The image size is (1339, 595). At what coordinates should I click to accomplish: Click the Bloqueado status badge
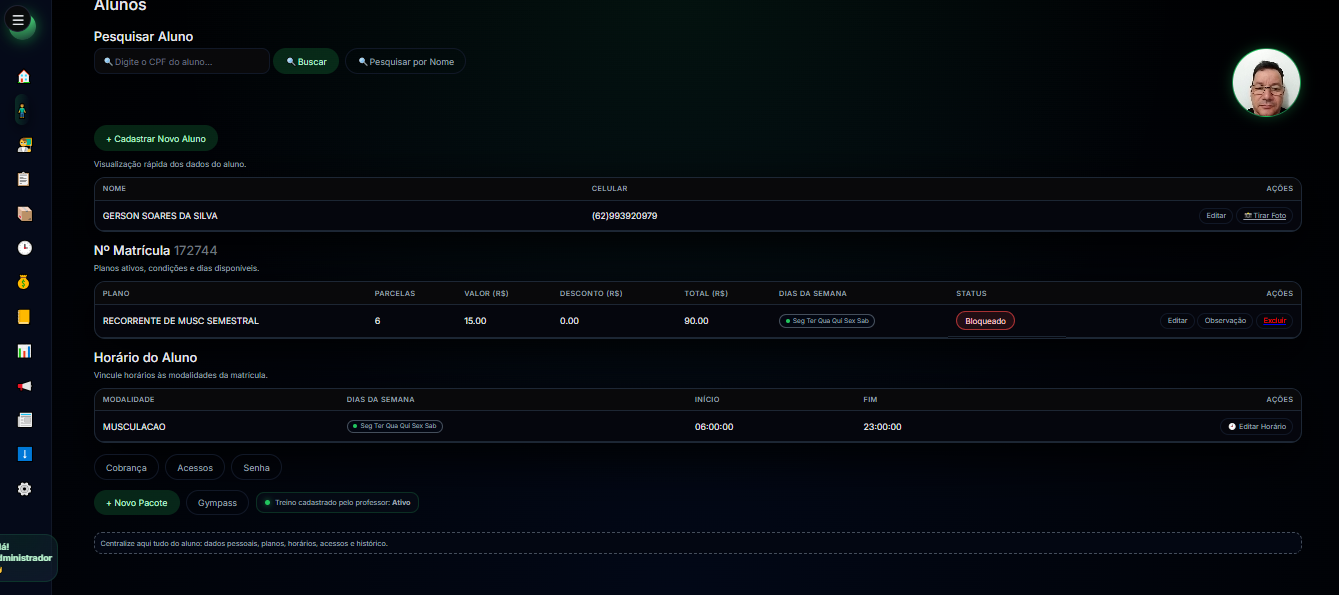coord(985,321)
